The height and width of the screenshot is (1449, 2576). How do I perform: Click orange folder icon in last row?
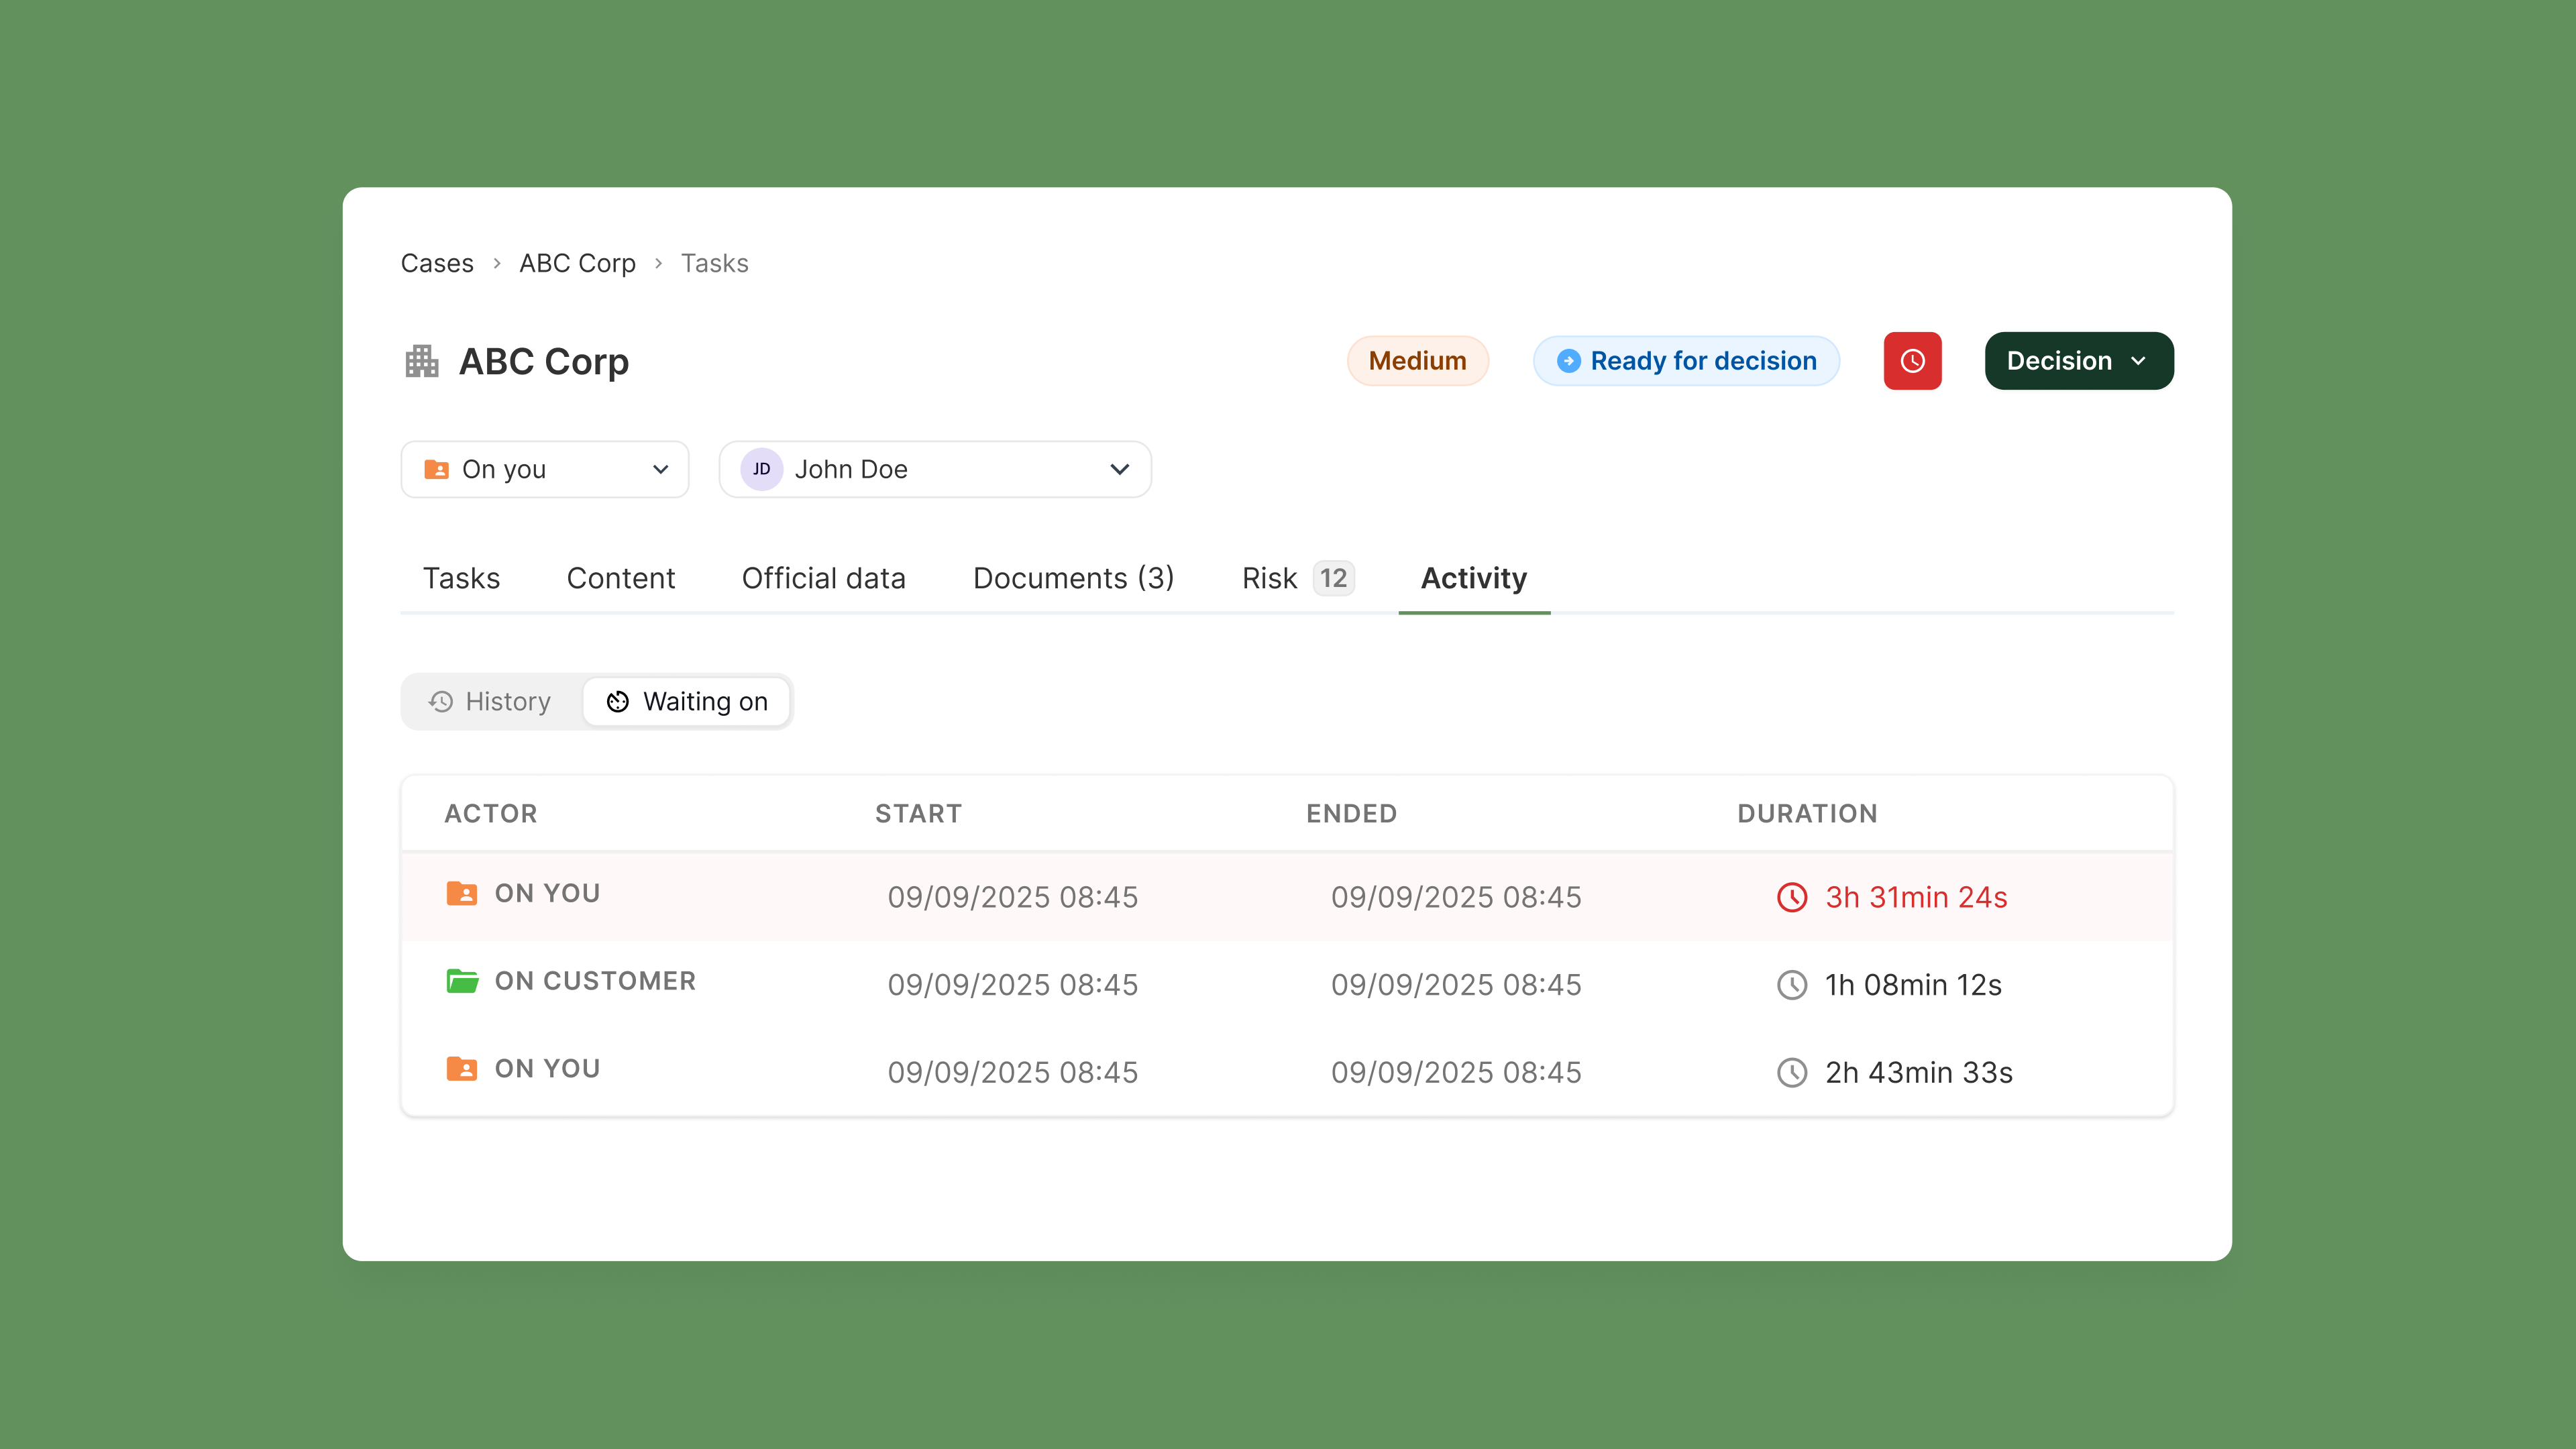click(461, 1068)
